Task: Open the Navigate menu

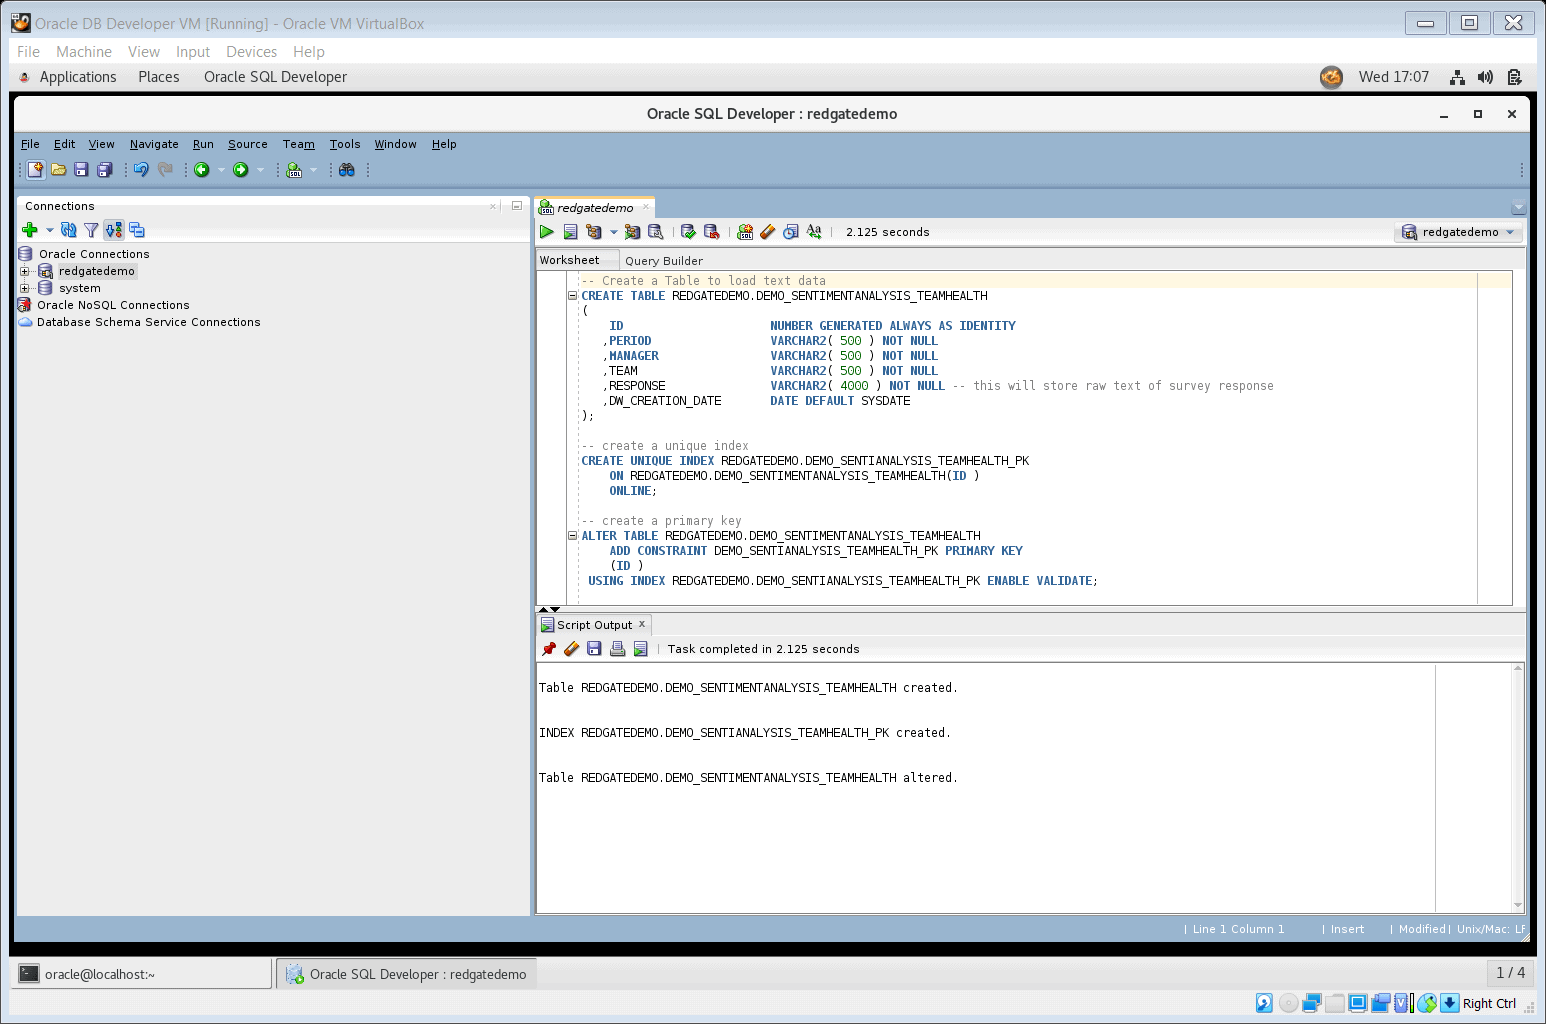Action: coord(154,144)
